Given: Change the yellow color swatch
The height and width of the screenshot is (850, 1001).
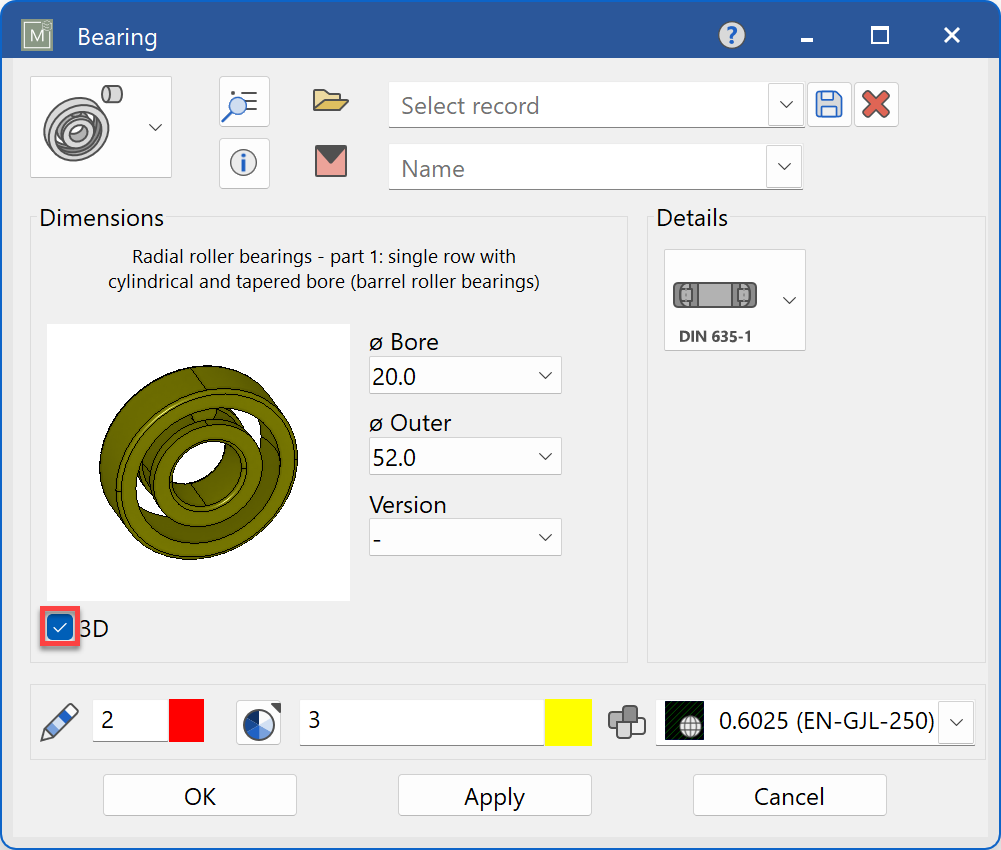Looking at the screenshot, I should [568, 721].
